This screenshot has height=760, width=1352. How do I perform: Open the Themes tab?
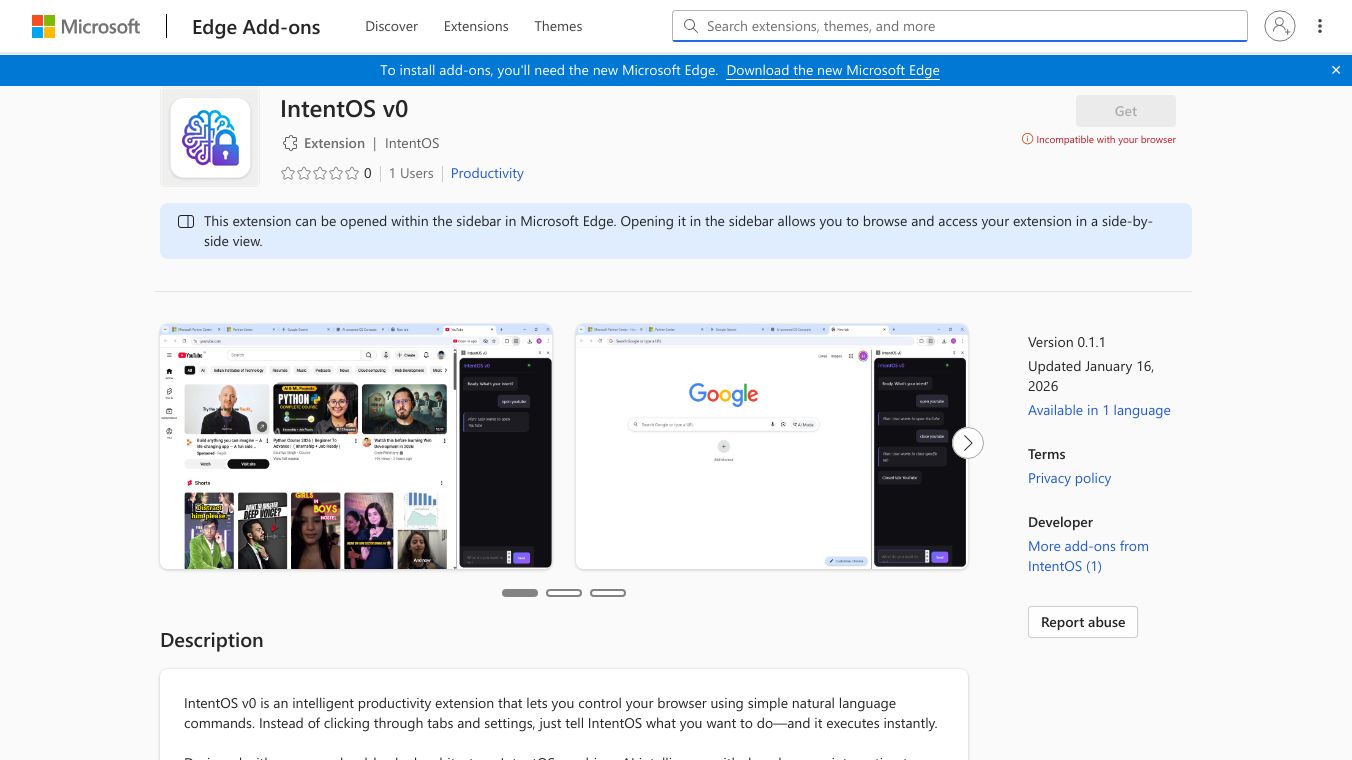pos(558,26)
